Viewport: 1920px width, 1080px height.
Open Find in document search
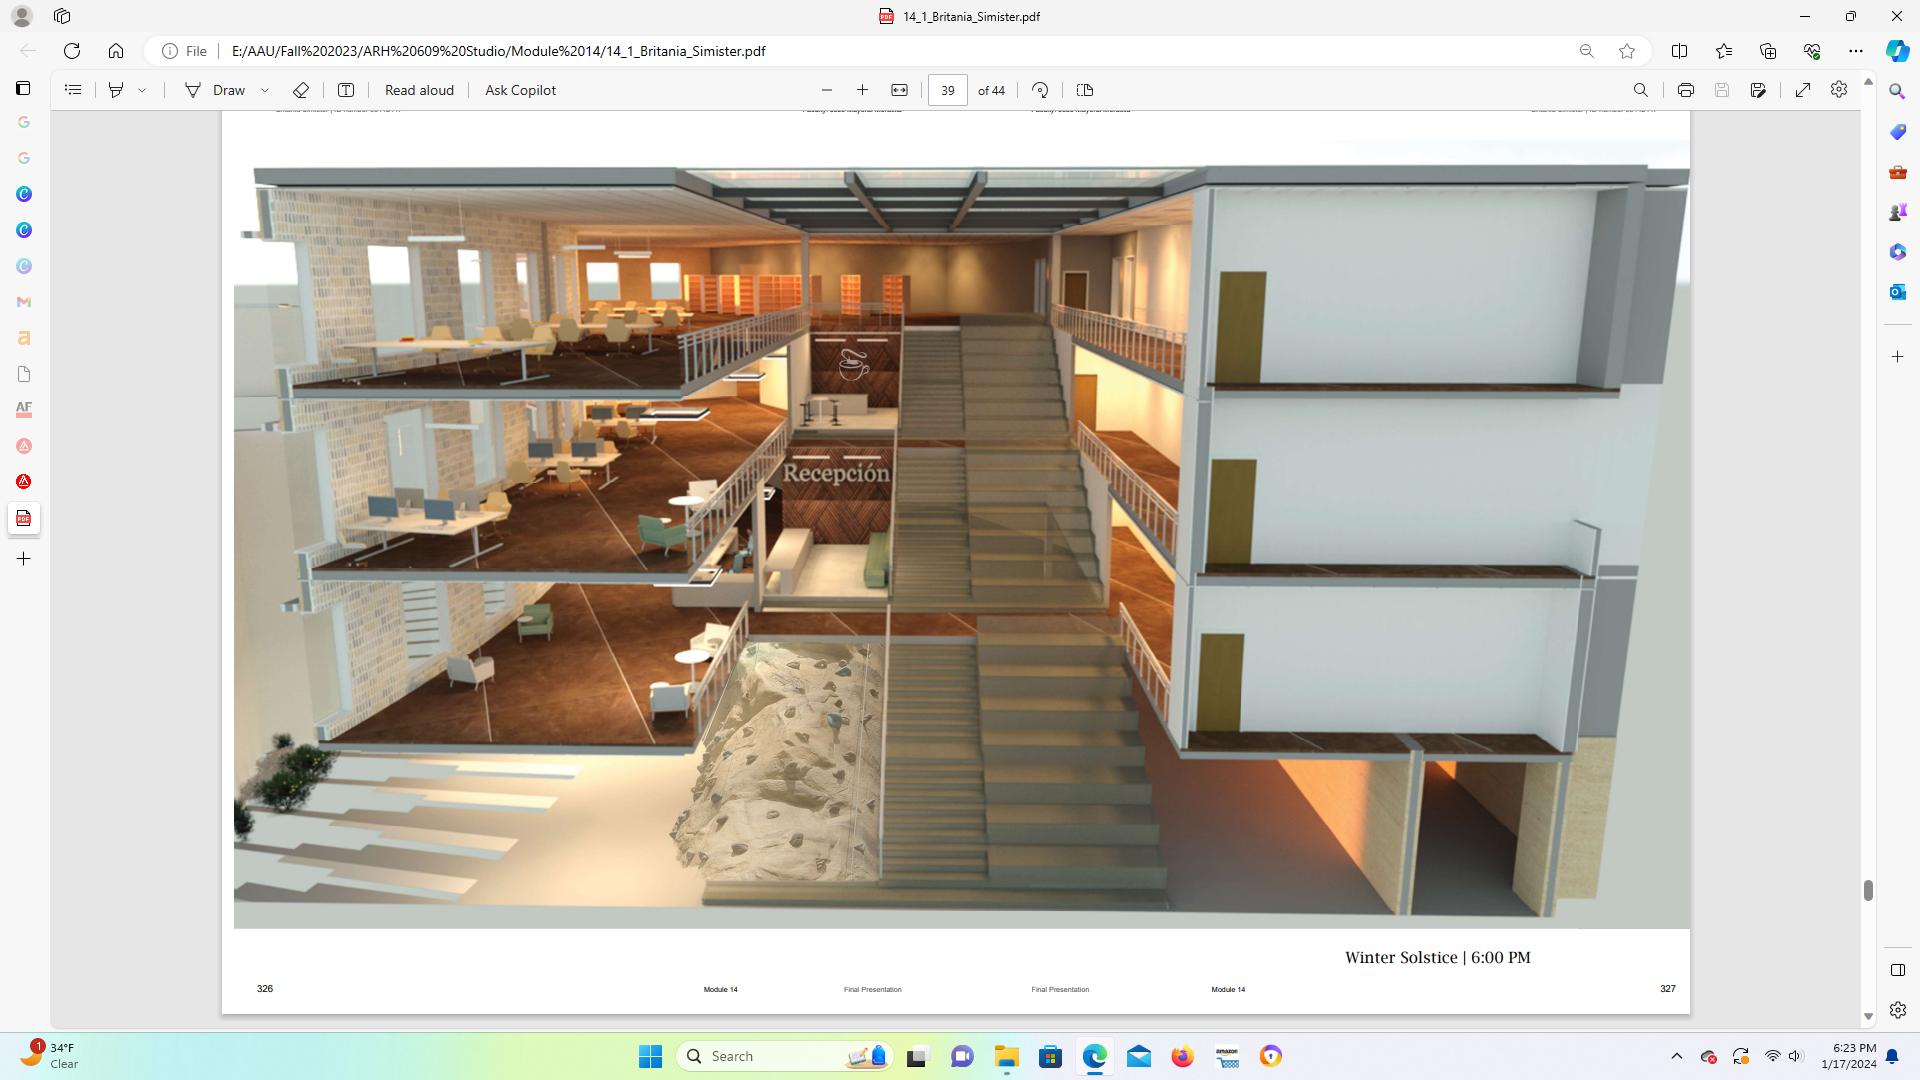[1640, 90]
